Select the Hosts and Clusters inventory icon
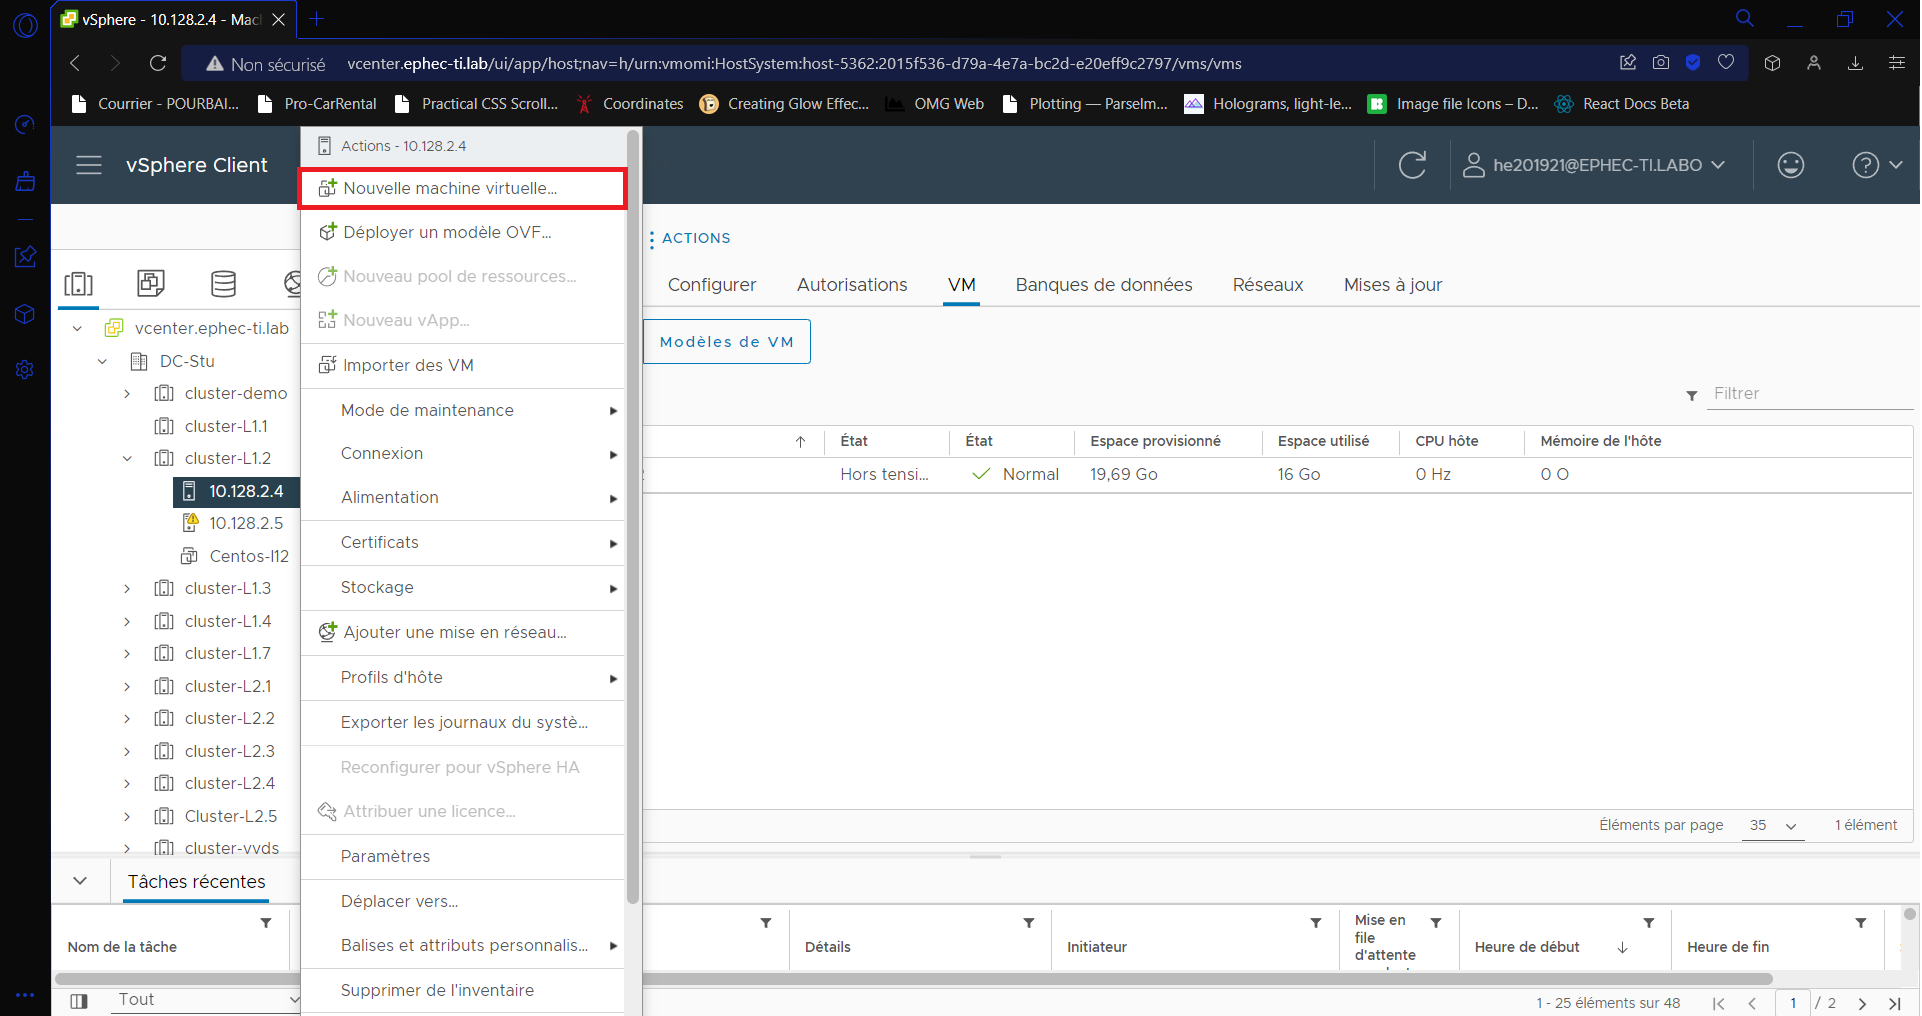 pyautogui.click(x=78, y=284)
